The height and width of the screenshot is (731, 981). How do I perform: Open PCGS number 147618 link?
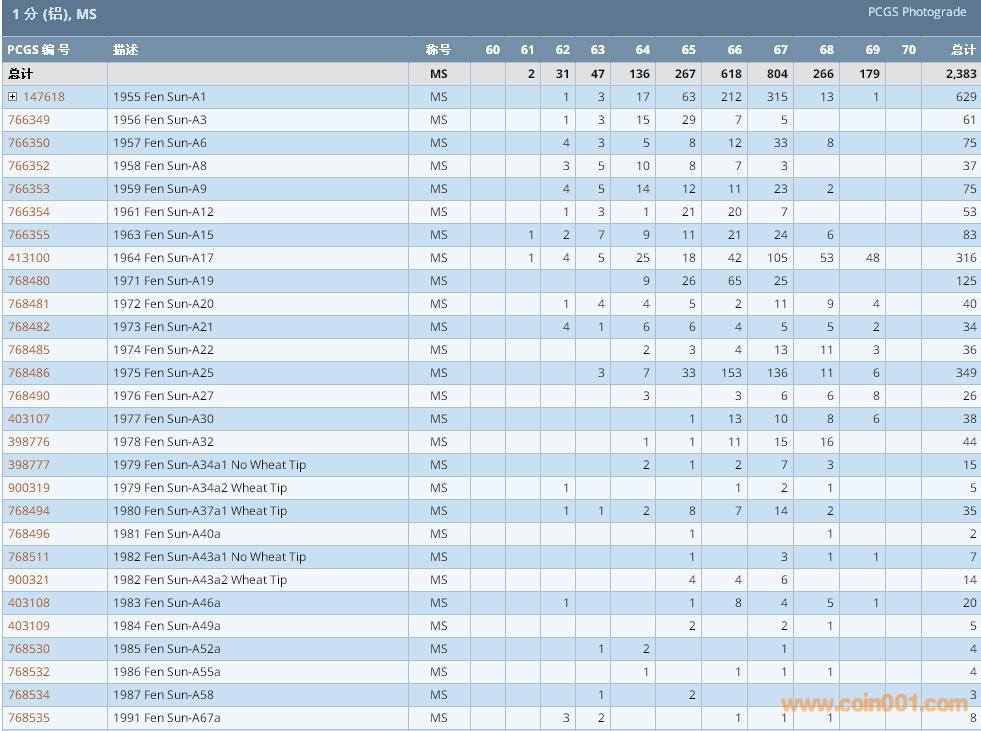tap(44, 97)
